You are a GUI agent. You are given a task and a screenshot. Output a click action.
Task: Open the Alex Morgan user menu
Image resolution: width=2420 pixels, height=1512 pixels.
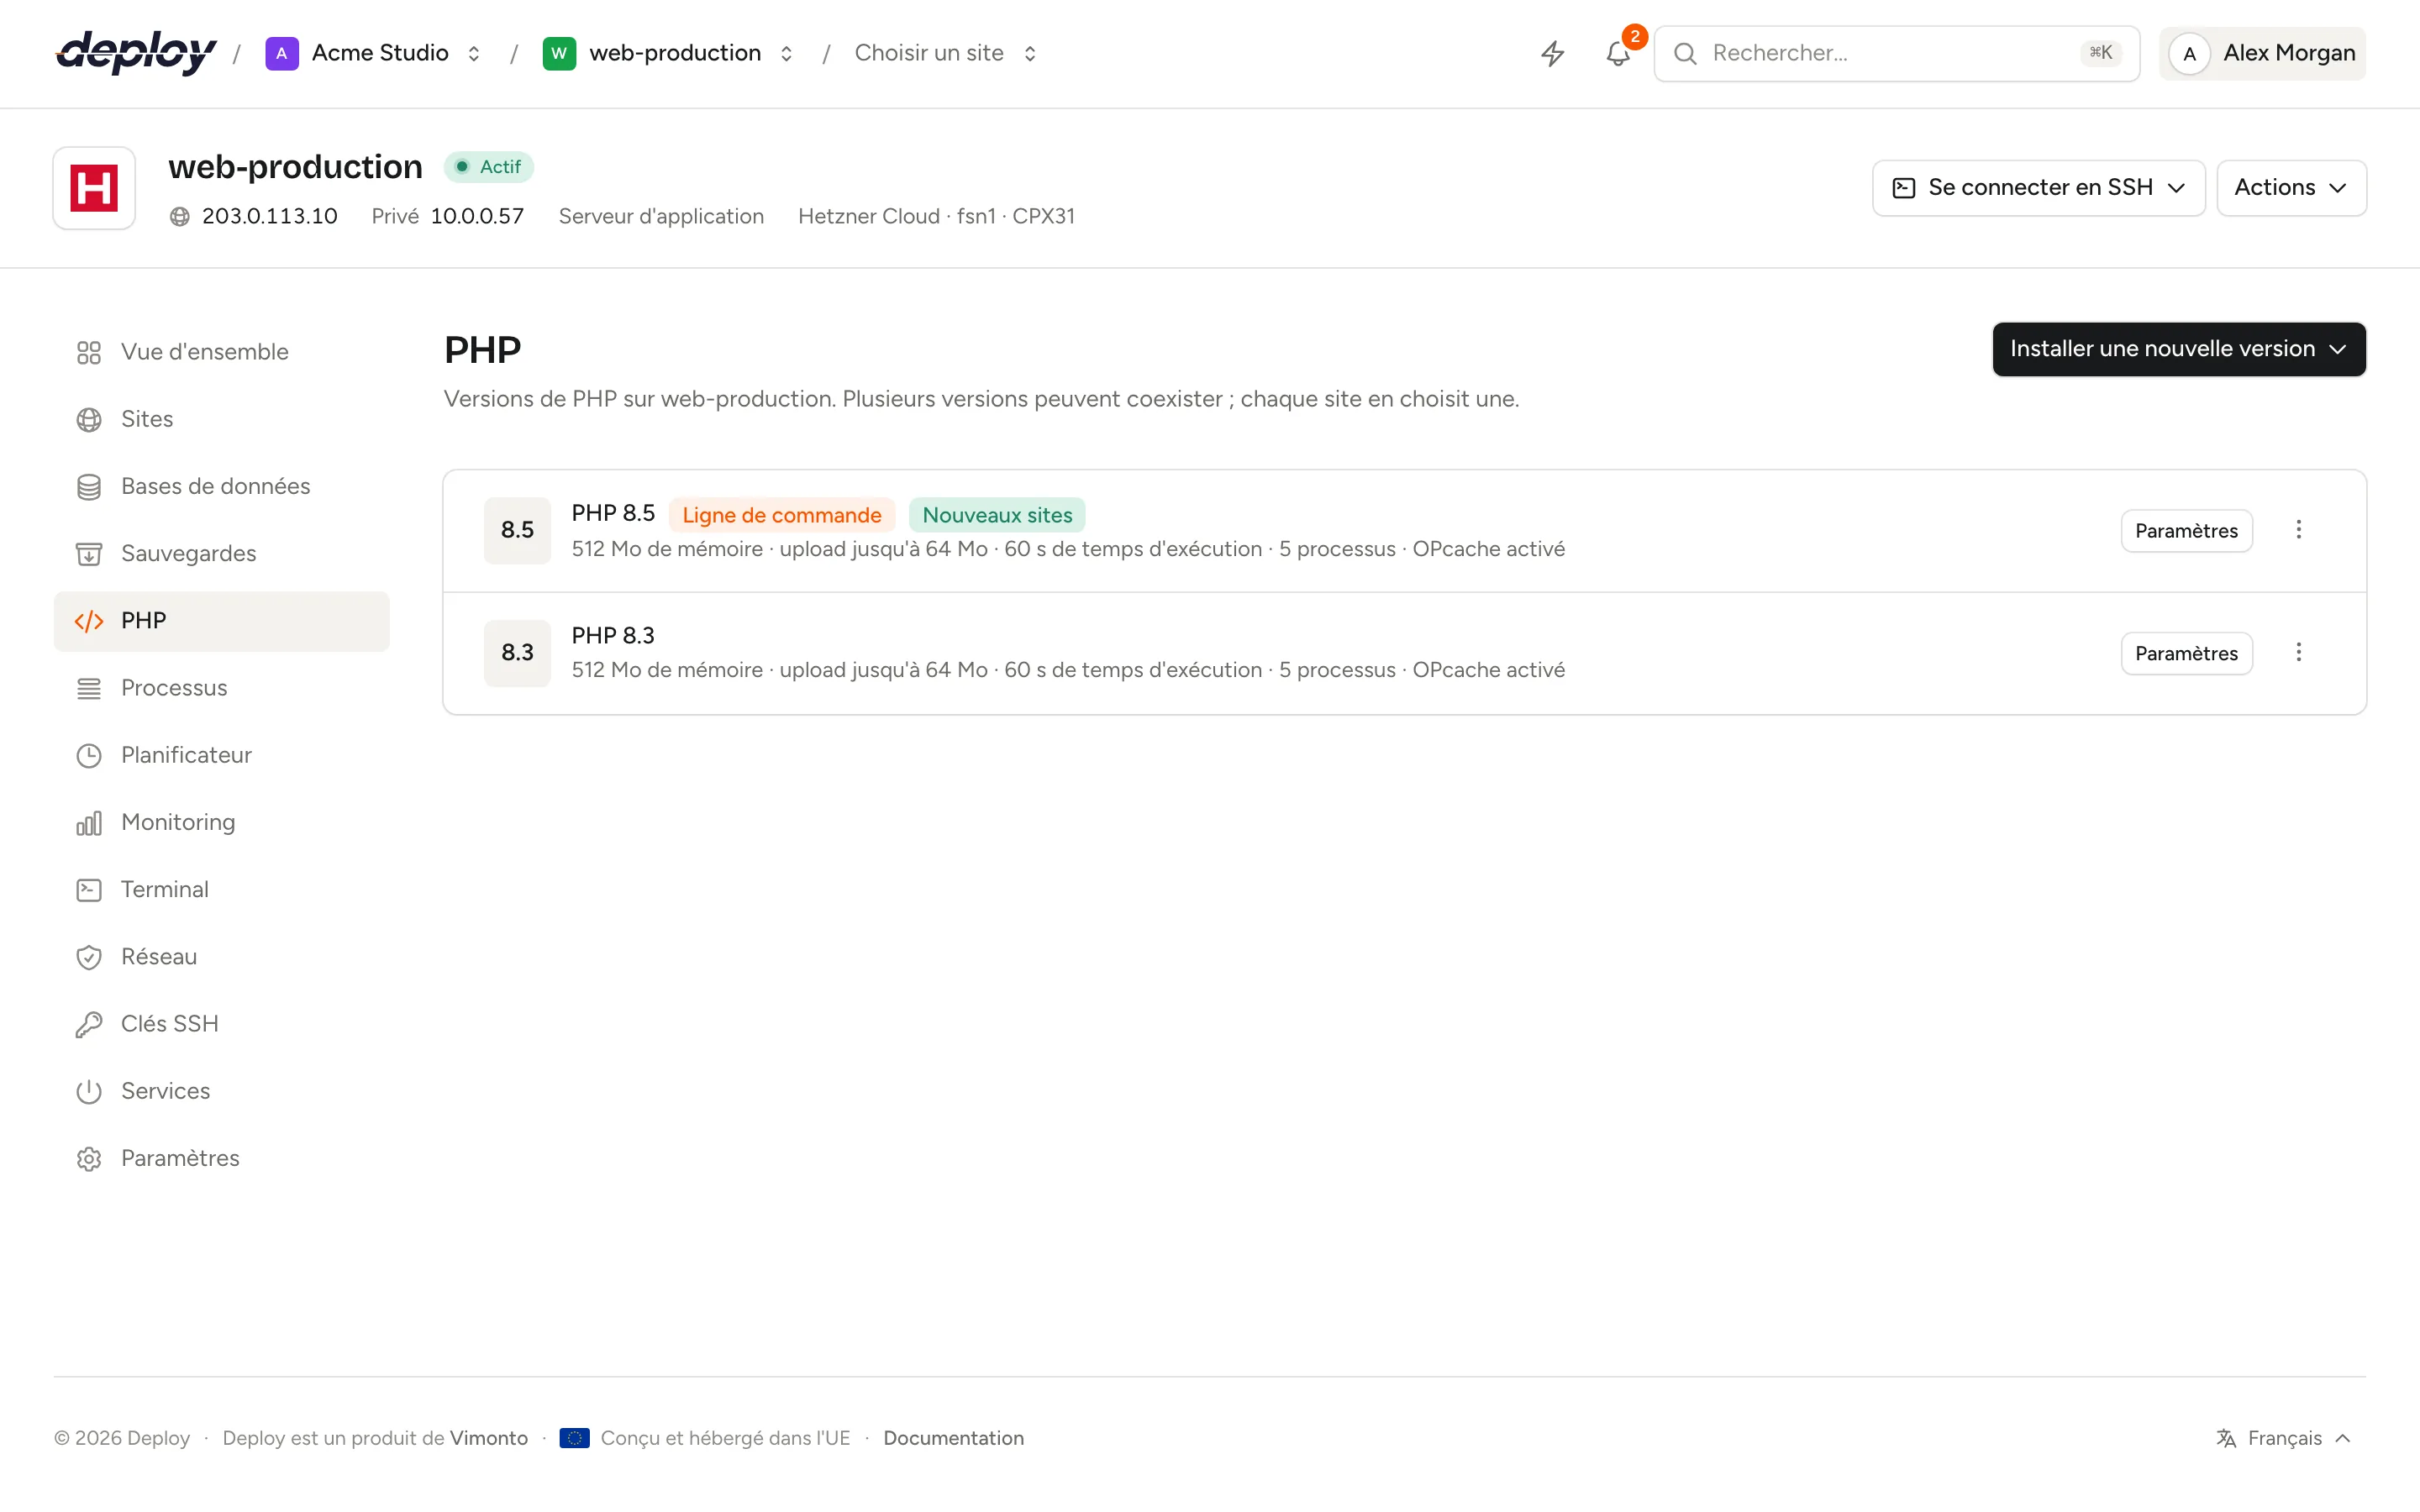[x=2262, y=53]
